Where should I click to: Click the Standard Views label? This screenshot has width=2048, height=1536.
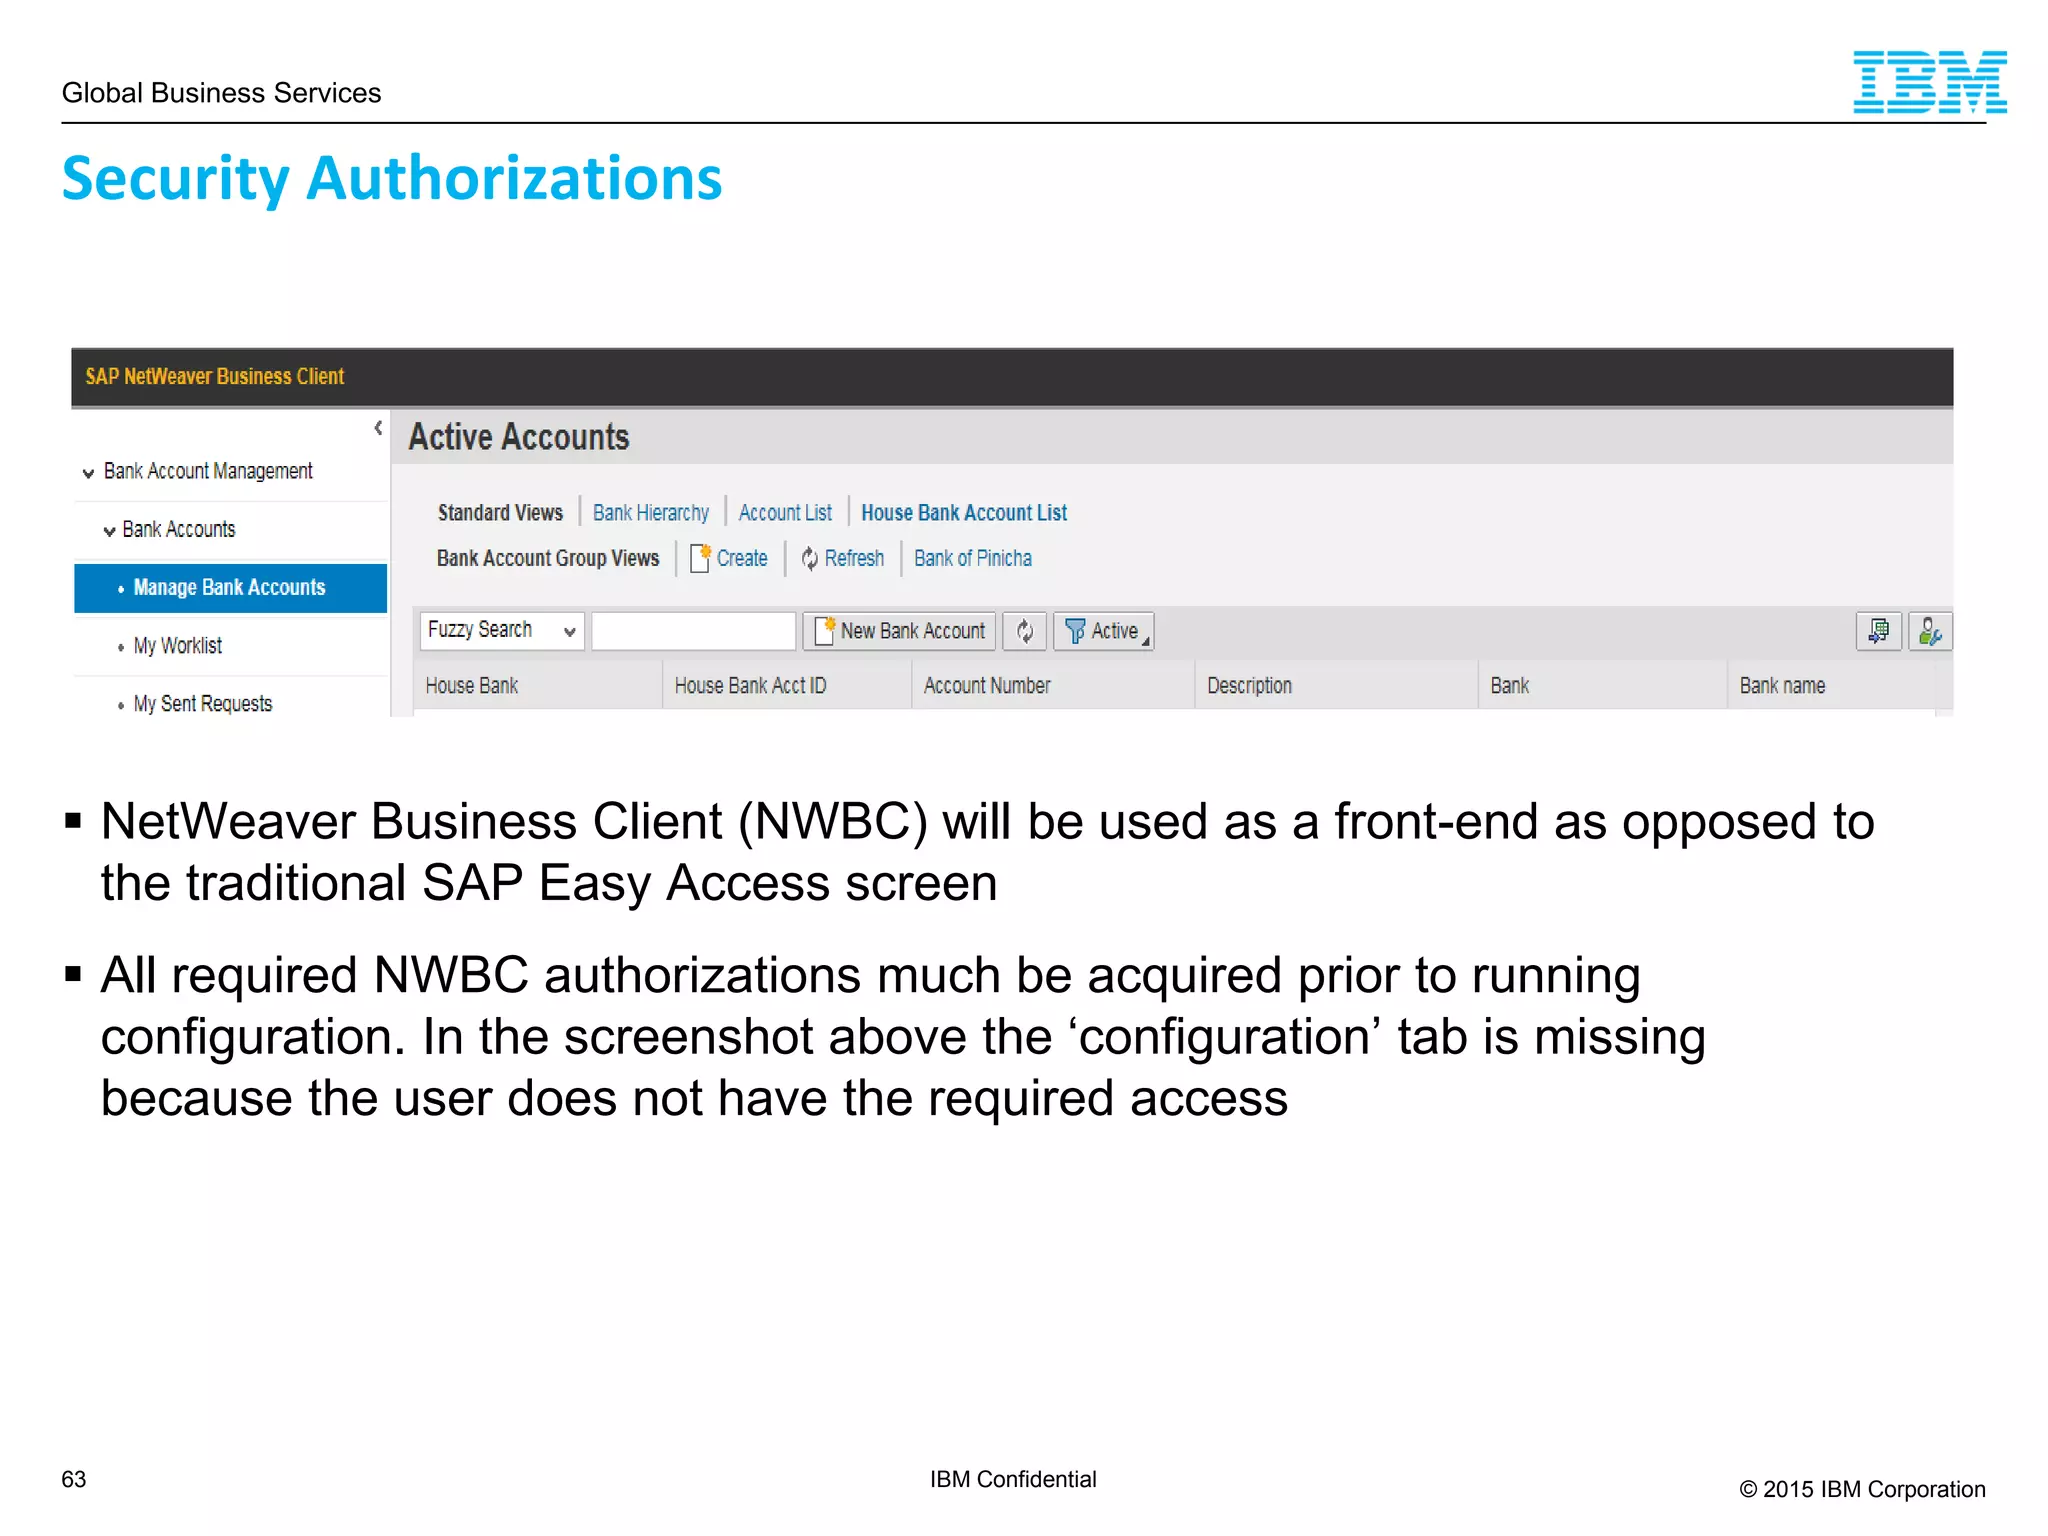click(x=500, y=513)
